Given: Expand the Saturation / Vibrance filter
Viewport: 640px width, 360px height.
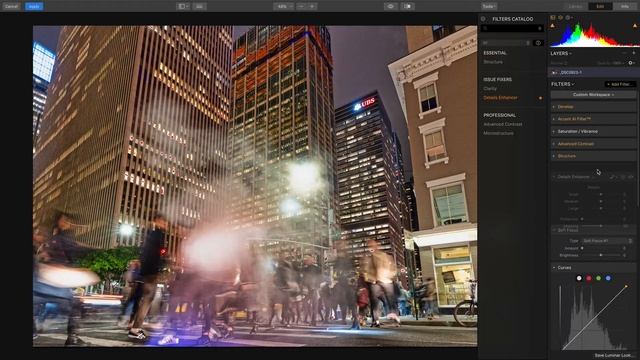Looking at the screenshot, I should (x=593, y=131).
